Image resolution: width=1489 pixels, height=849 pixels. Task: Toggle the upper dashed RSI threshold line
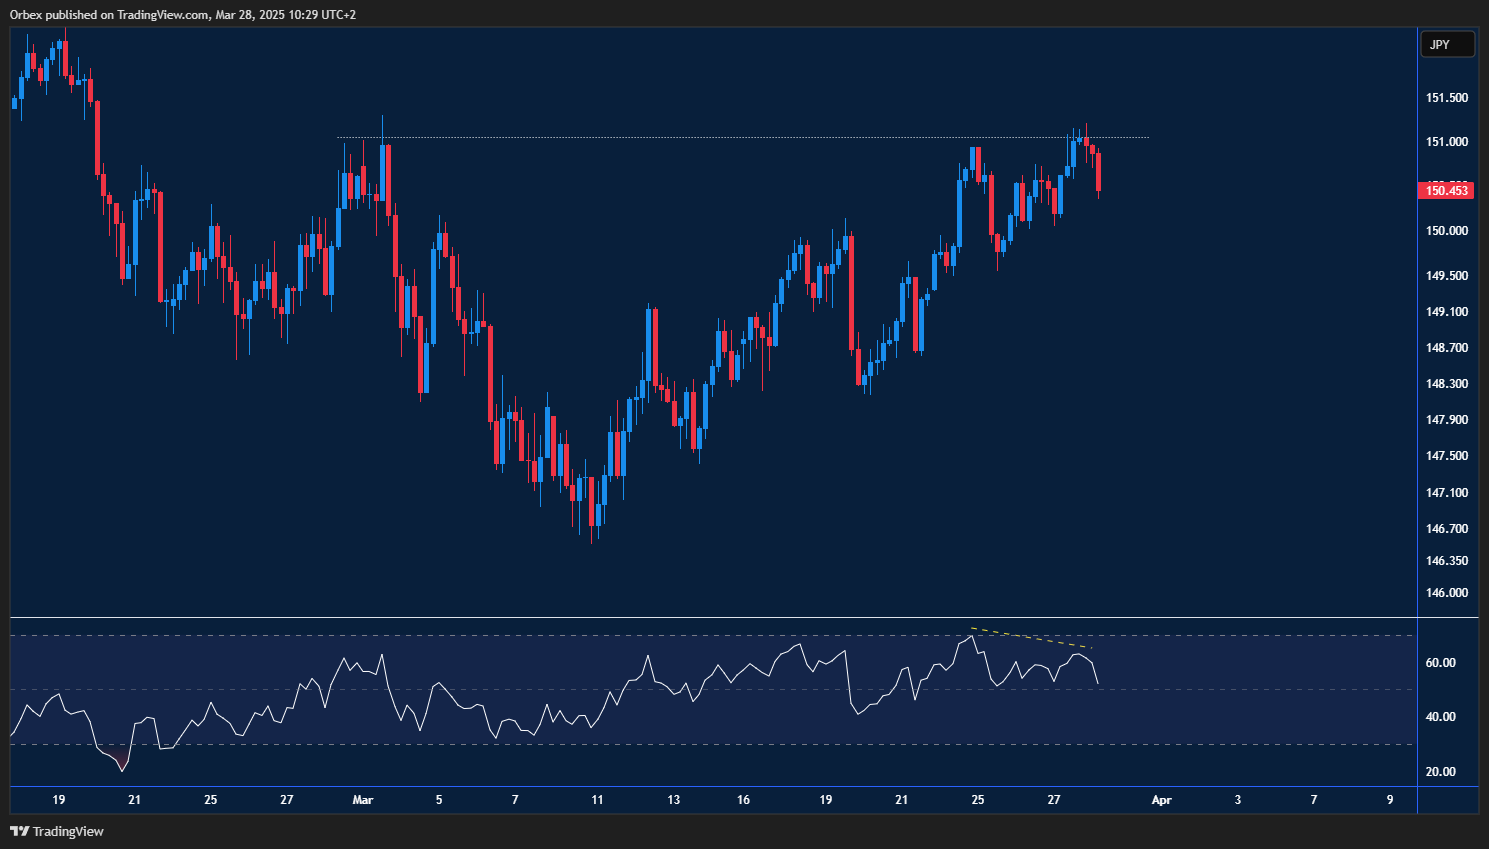(x=700, y=637)
